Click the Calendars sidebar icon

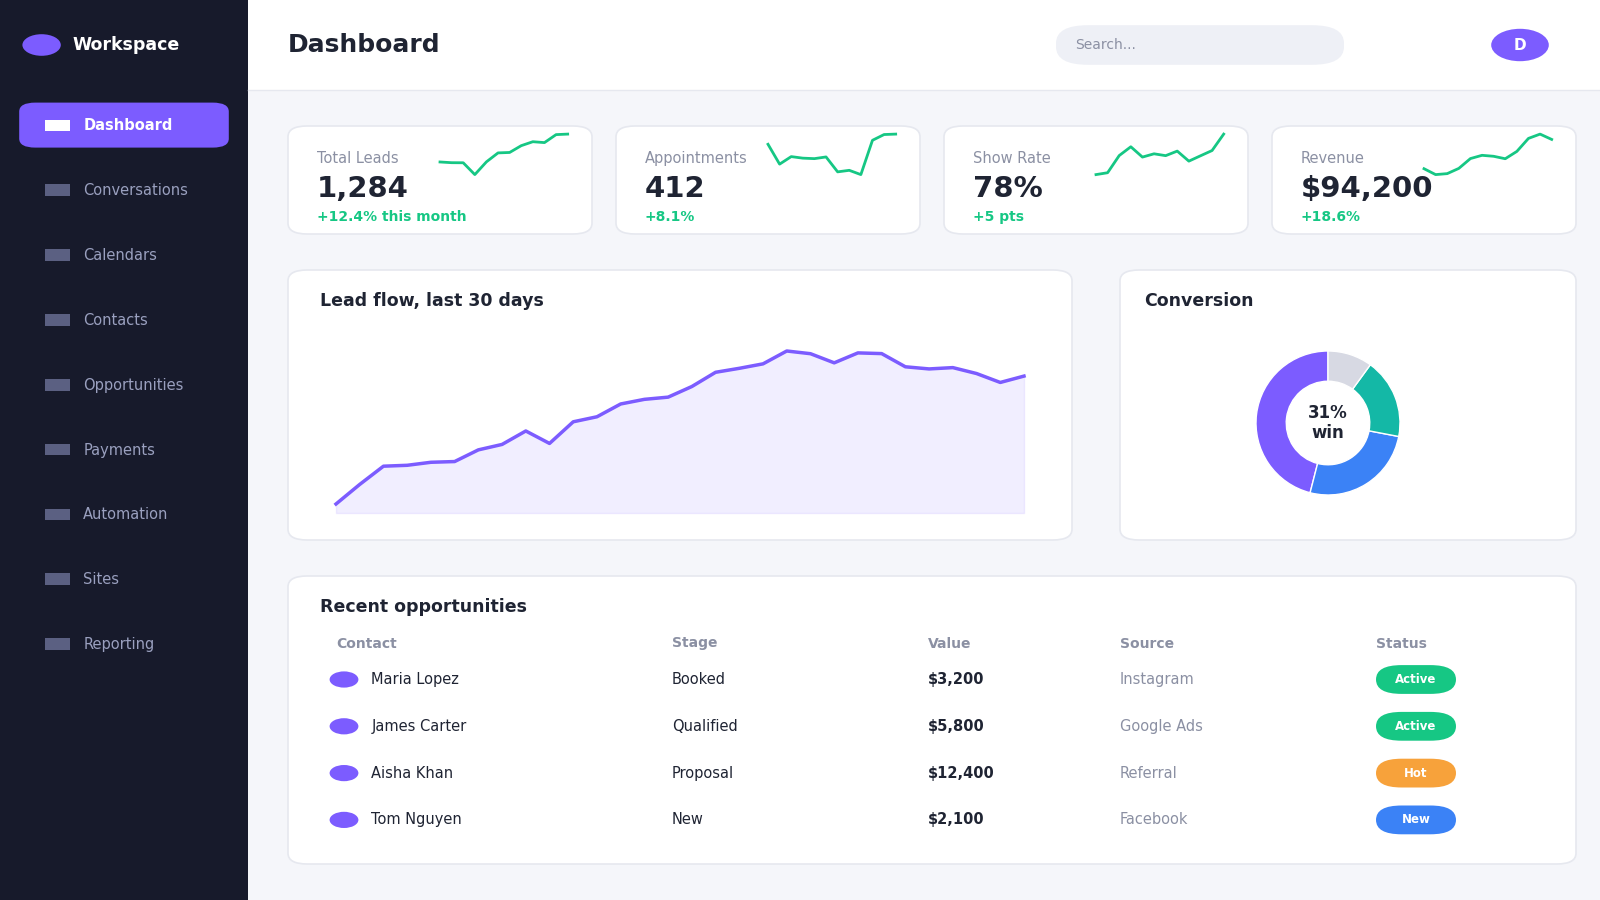(57, 255)
